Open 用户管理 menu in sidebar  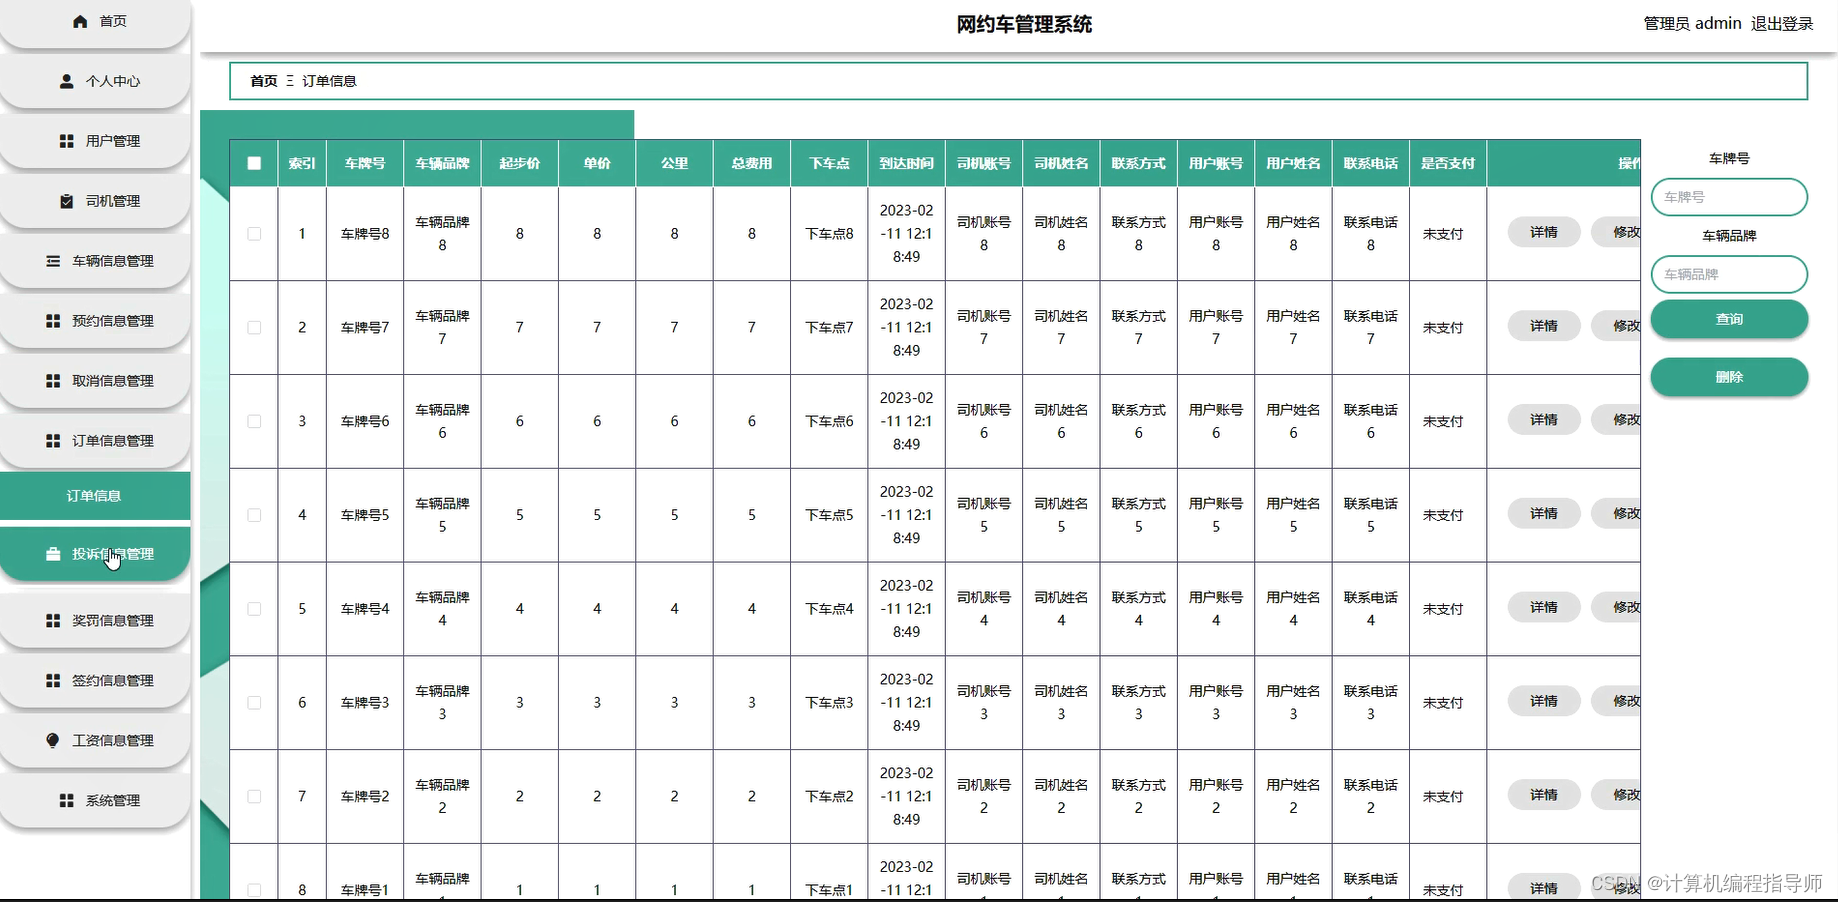95,141
